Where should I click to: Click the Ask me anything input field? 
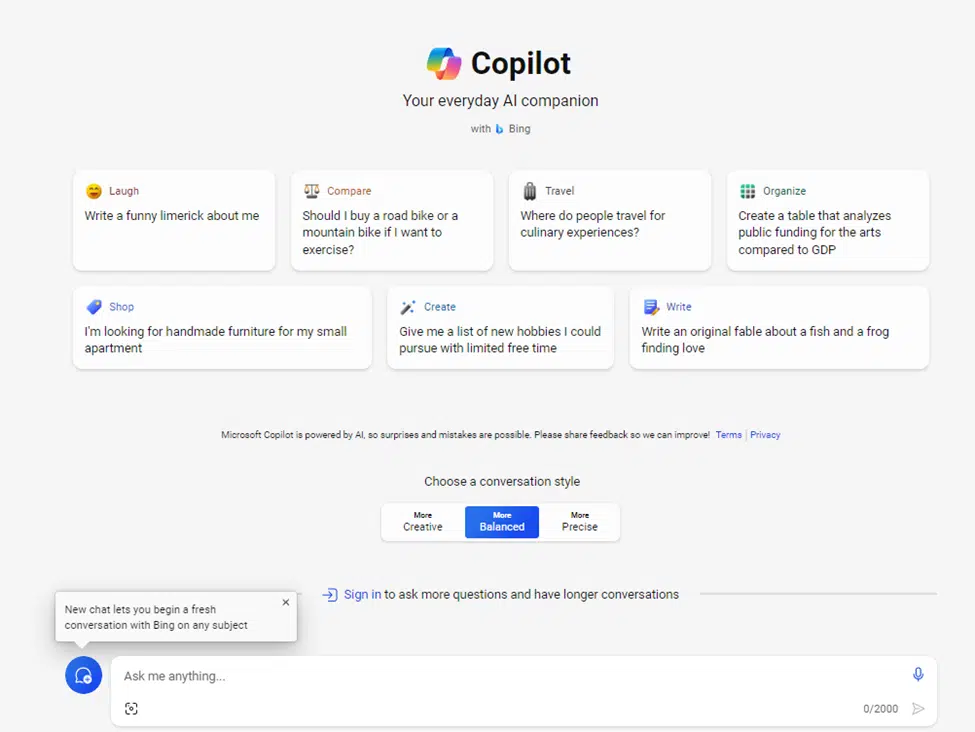[500, 676]
